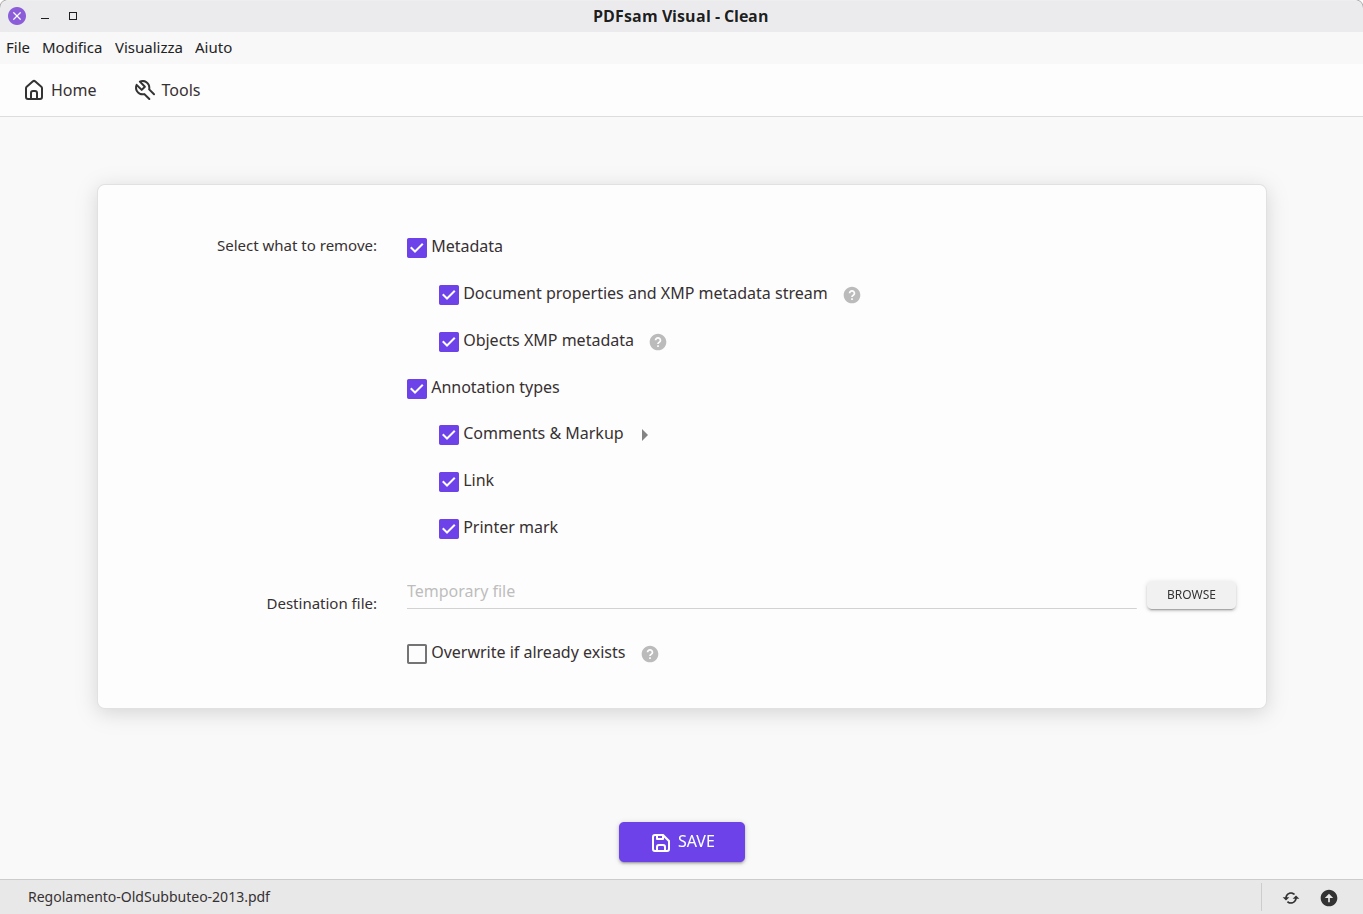The height and width of the screenshot is (914, 1363).
Task: Click the BROWSE button
Action: tap(1191, 594)
